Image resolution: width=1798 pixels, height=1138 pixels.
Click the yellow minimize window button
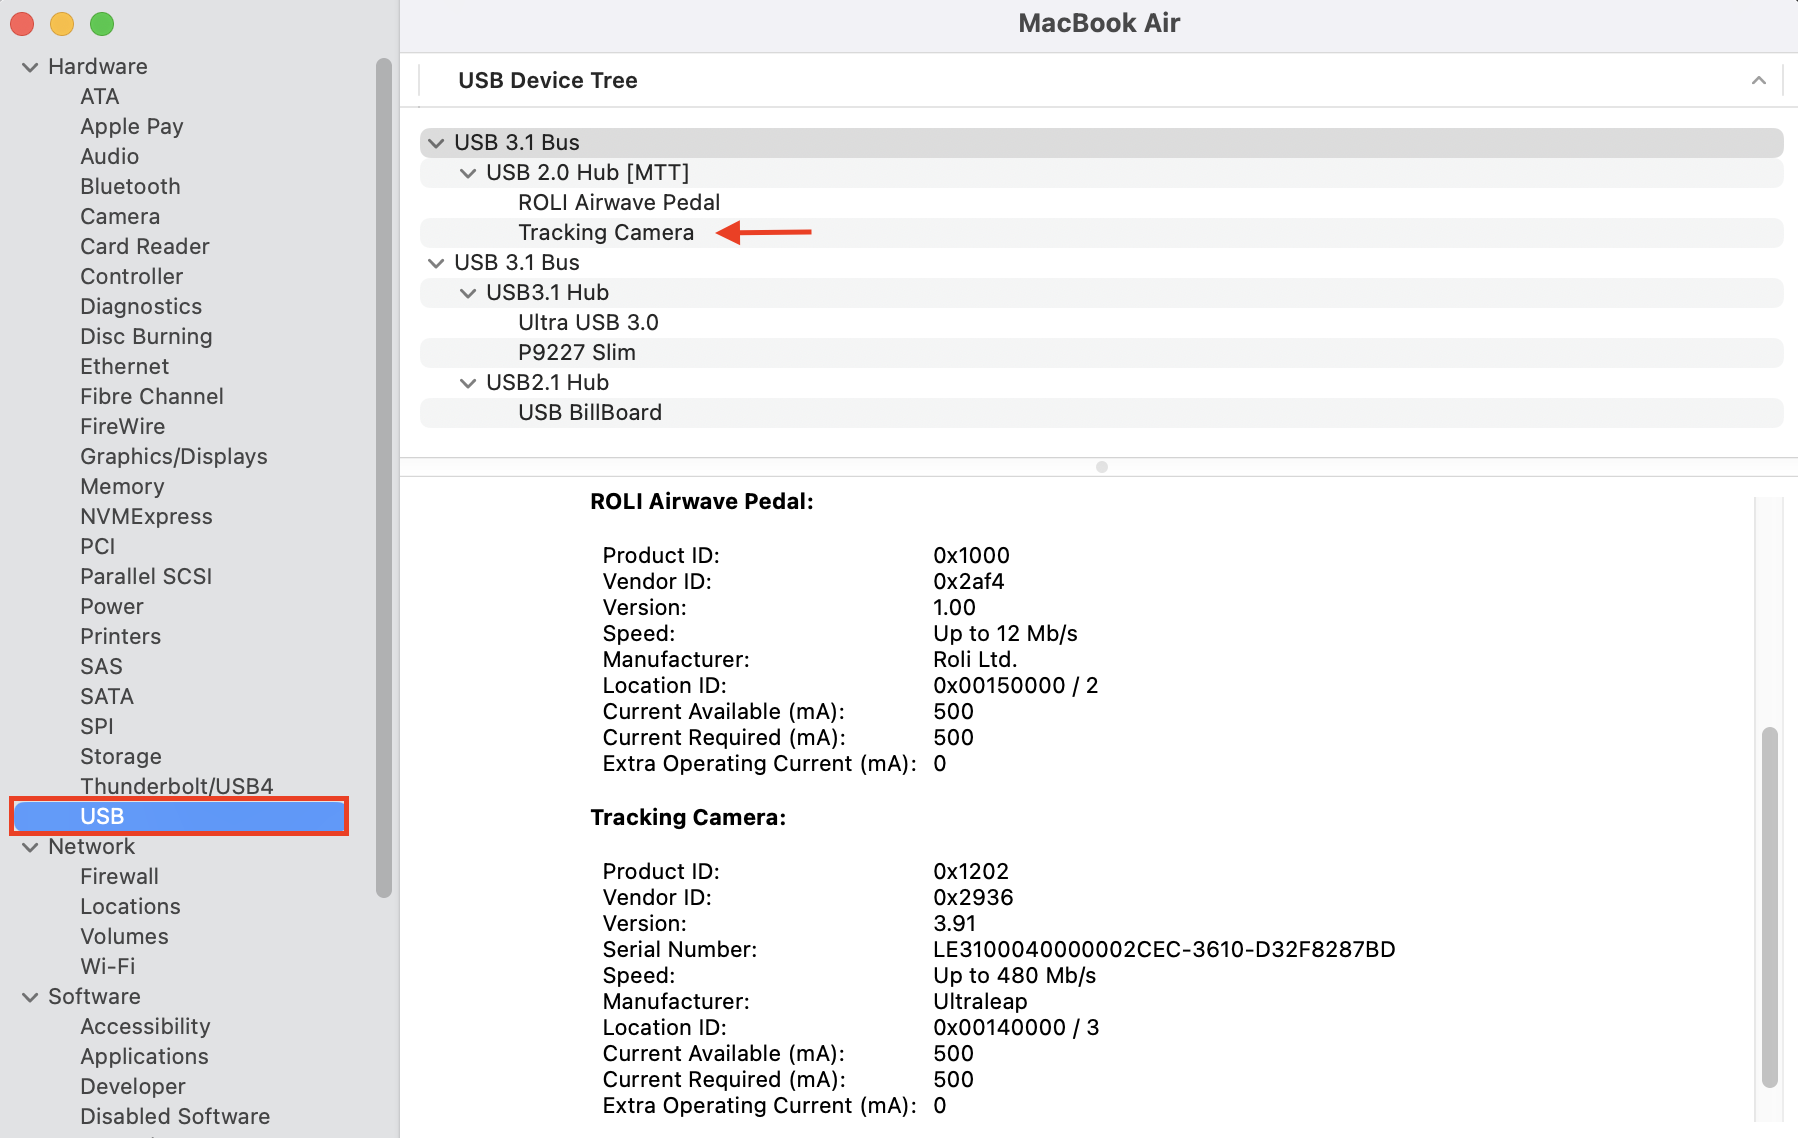click(62, 23)
